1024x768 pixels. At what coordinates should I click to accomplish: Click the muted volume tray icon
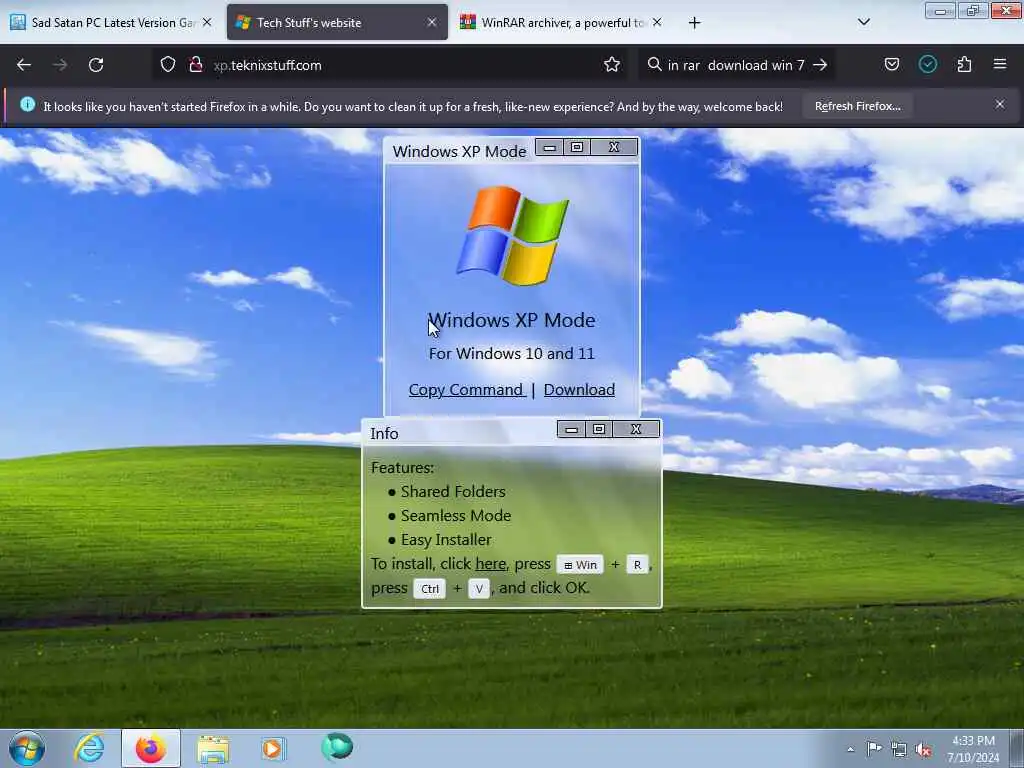point(923,750)
